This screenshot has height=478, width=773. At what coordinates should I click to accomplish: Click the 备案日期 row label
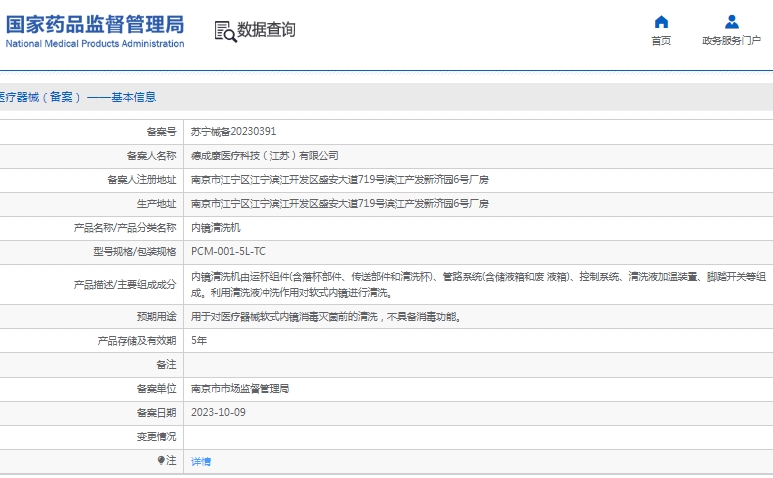click(x=156, y=412)
